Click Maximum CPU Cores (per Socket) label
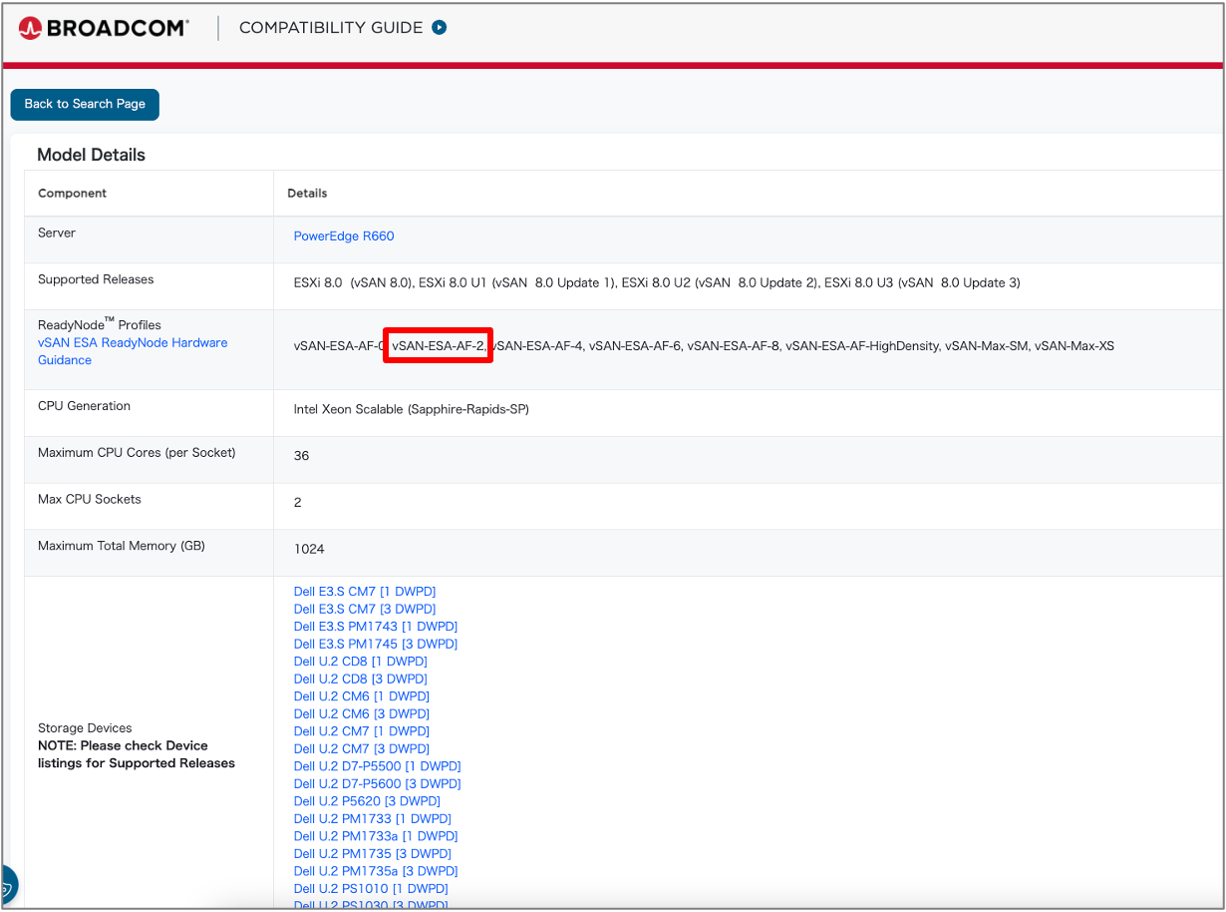 click(x=137, y=453)
